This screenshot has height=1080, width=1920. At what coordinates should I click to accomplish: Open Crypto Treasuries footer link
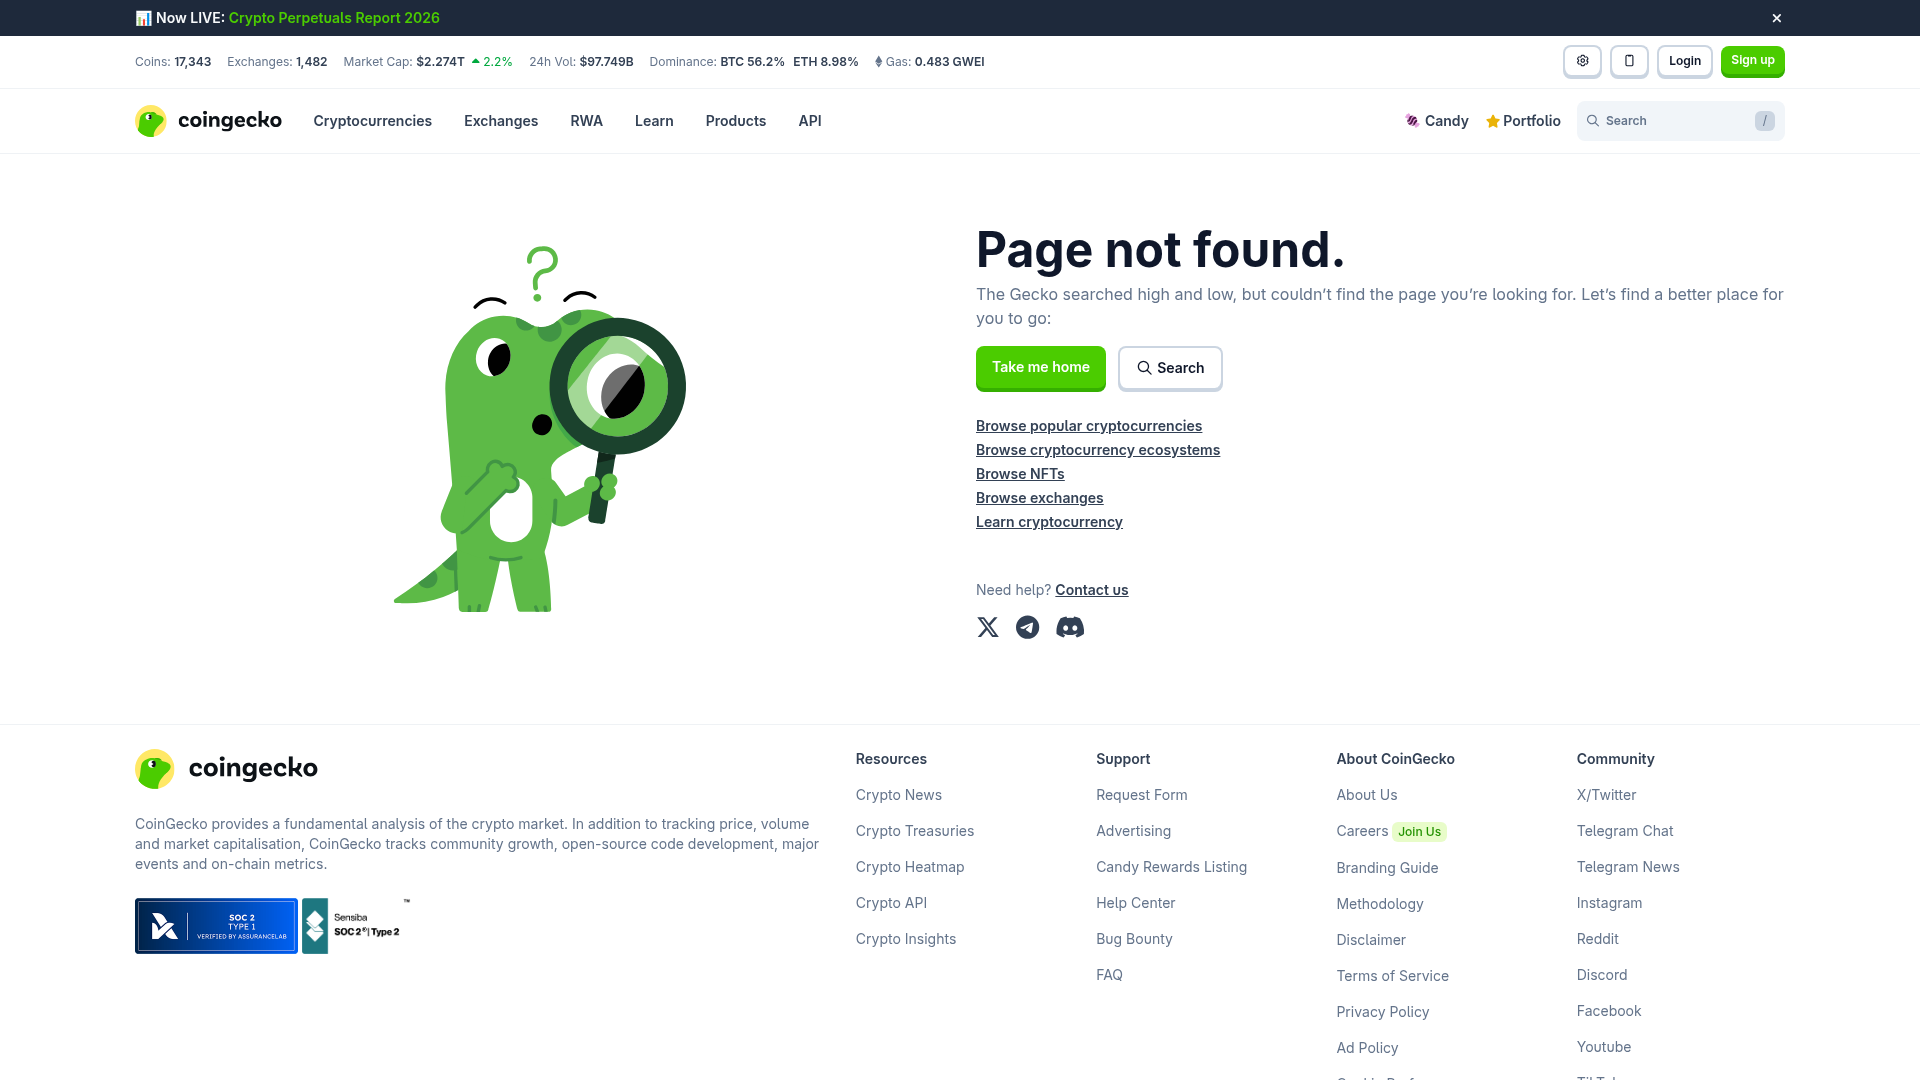pyautogui.click(x=915, y=831)
